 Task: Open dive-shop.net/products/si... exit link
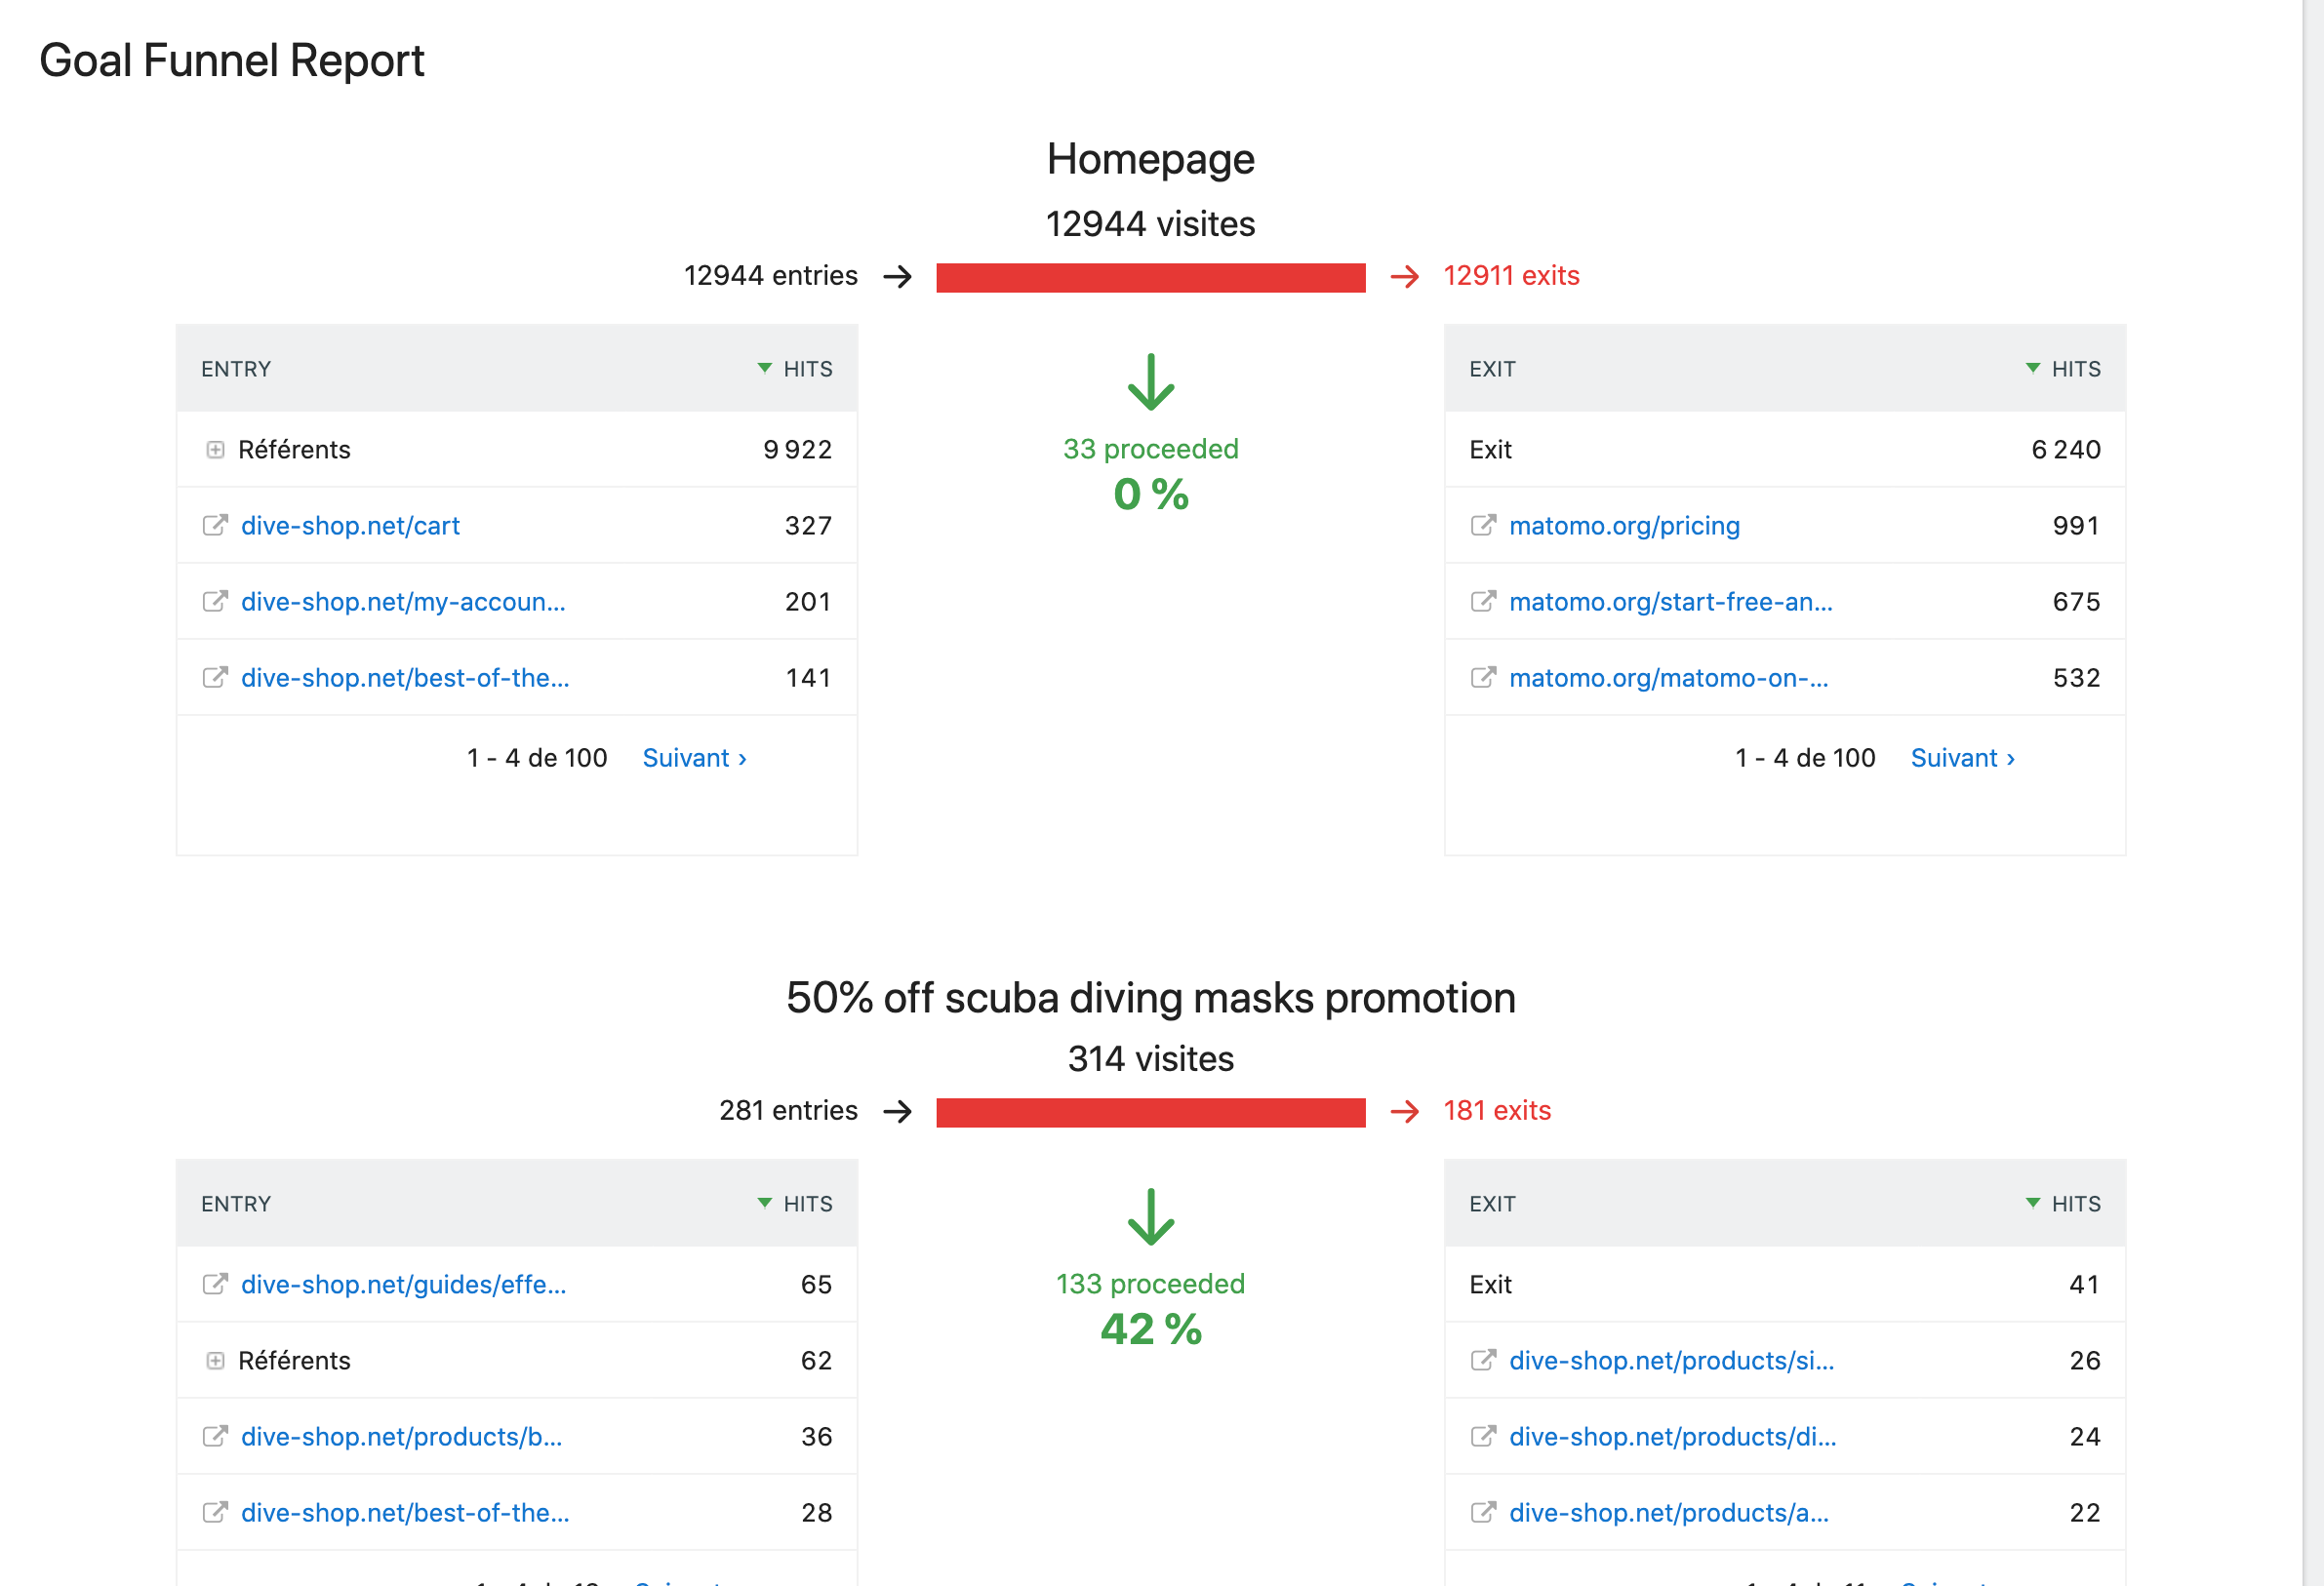(1671, 1361)
